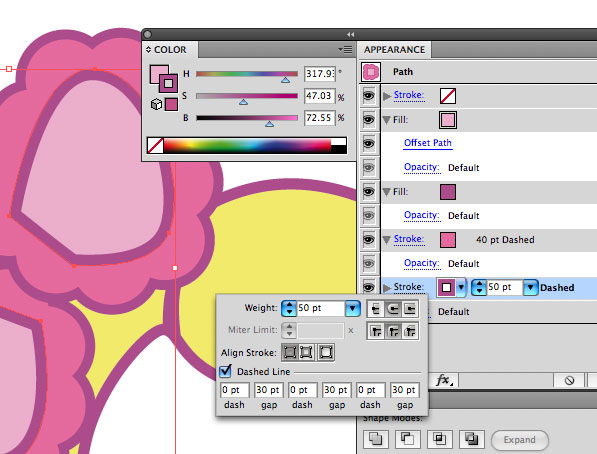The image size is (597, 454).
Task: Select the None swatch in color spectrum
Action: [155, 146]
